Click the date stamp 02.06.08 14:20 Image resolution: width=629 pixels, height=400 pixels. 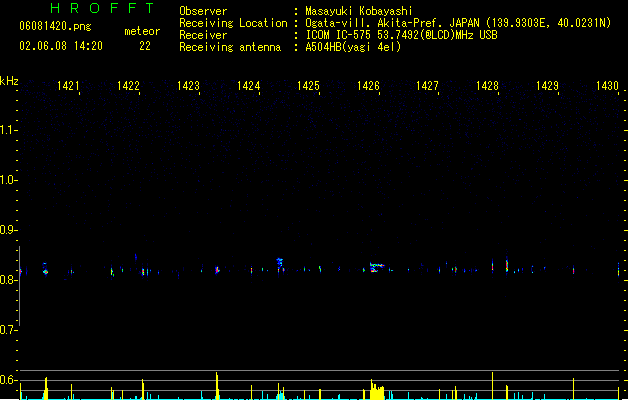tap(61, 46)
